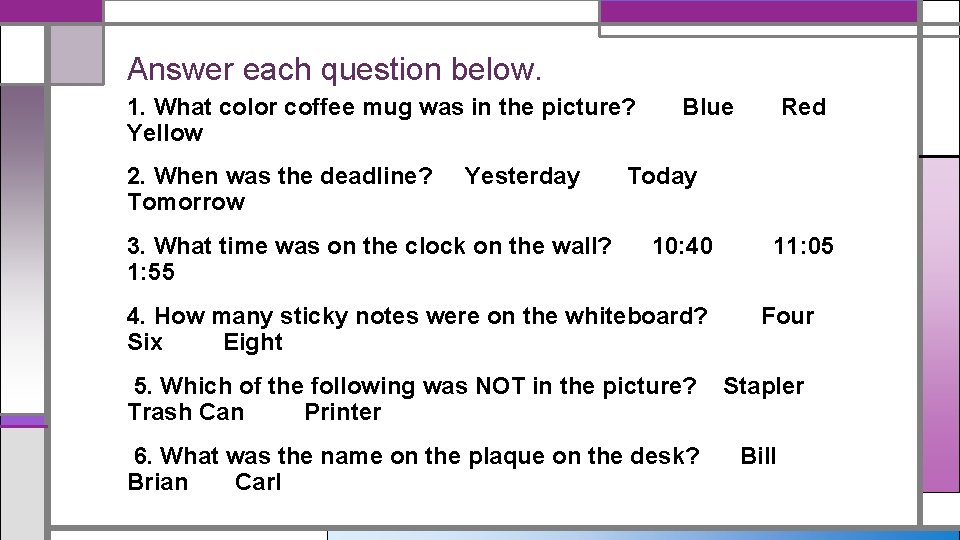Select Stapler as not in picture
The image size is (960, 540).
tap(763, 386)
